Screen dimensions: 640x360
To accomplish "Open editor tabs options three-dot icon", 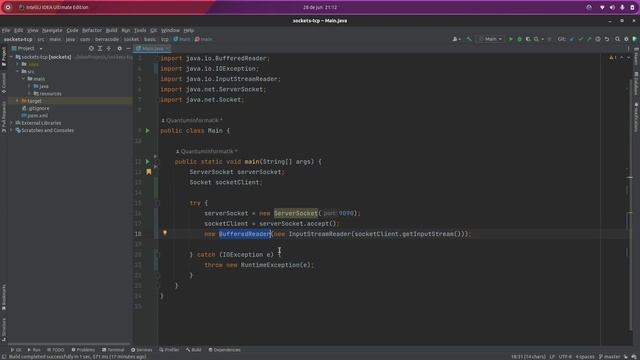I will [x=629, y=49].
